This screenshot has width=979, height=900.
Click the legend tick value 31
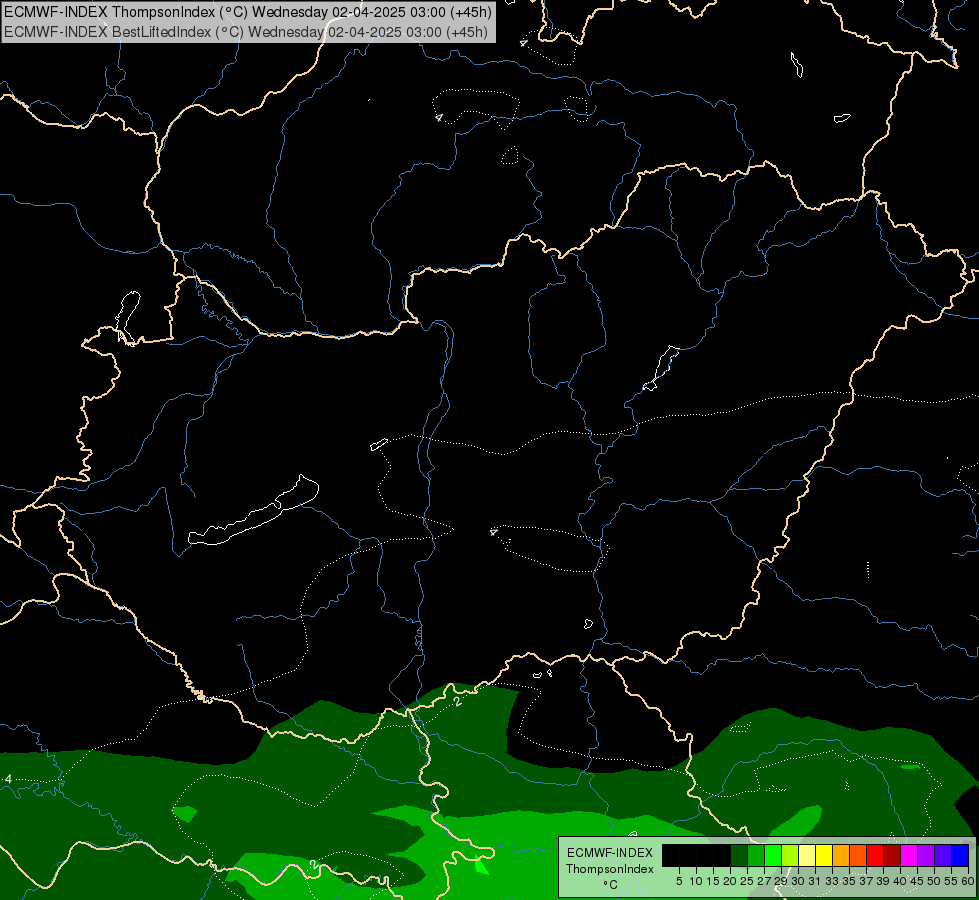click(815, 881)
